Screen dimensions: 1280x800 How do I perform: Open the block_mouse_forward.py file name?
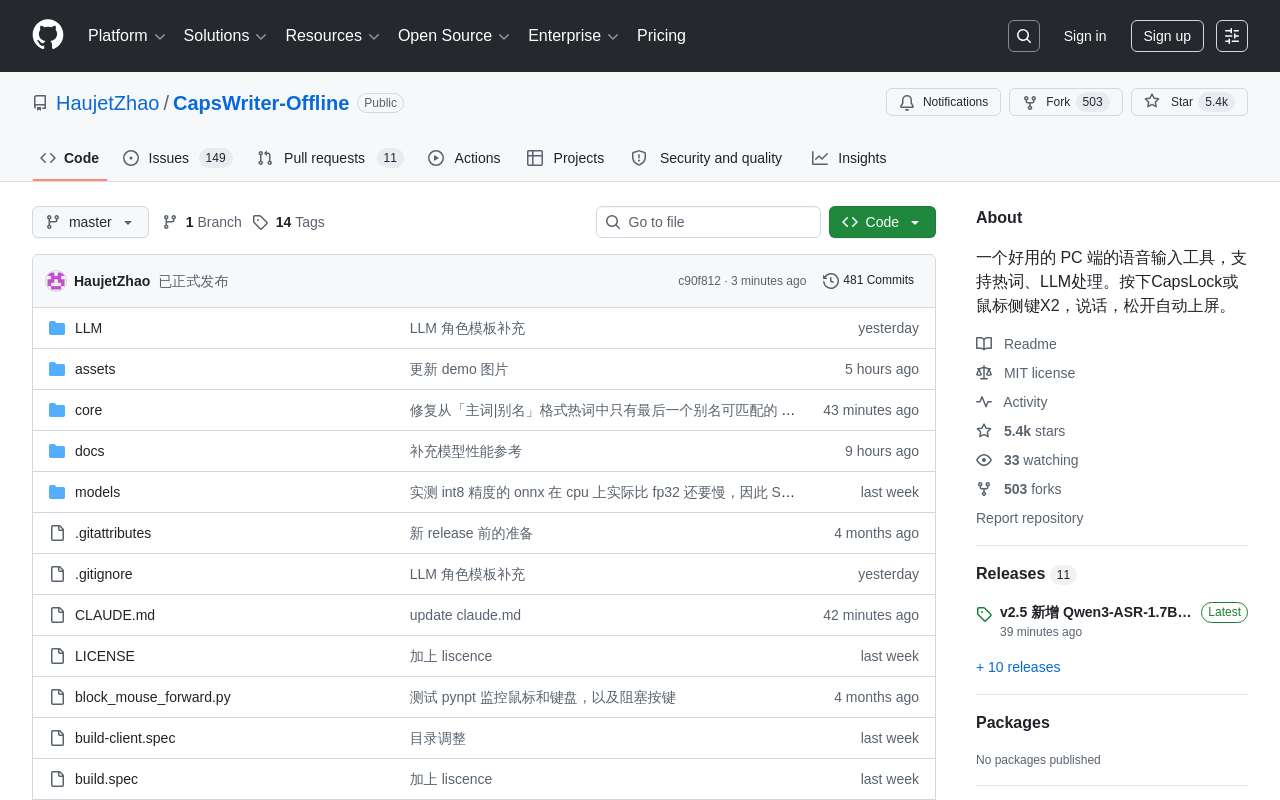pos(153,697)
